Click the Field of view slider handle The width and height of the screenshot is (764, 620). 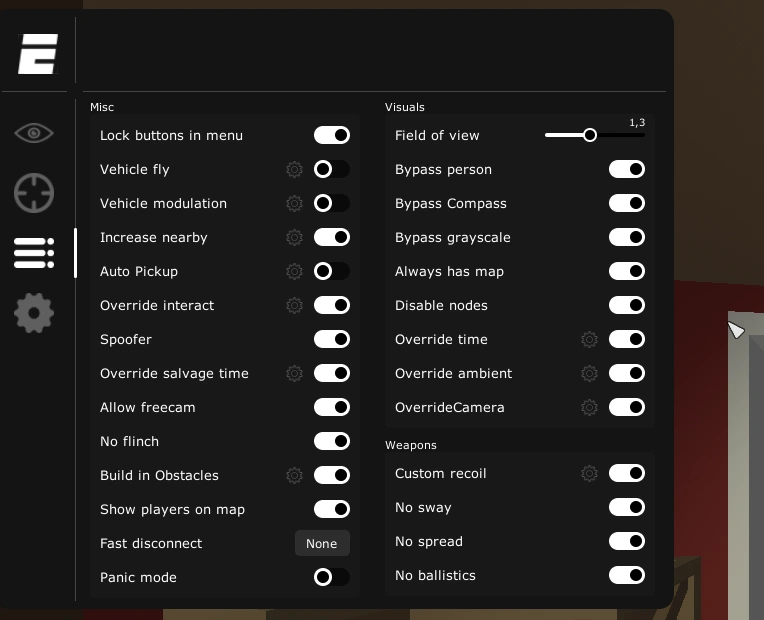coord(590,135)
